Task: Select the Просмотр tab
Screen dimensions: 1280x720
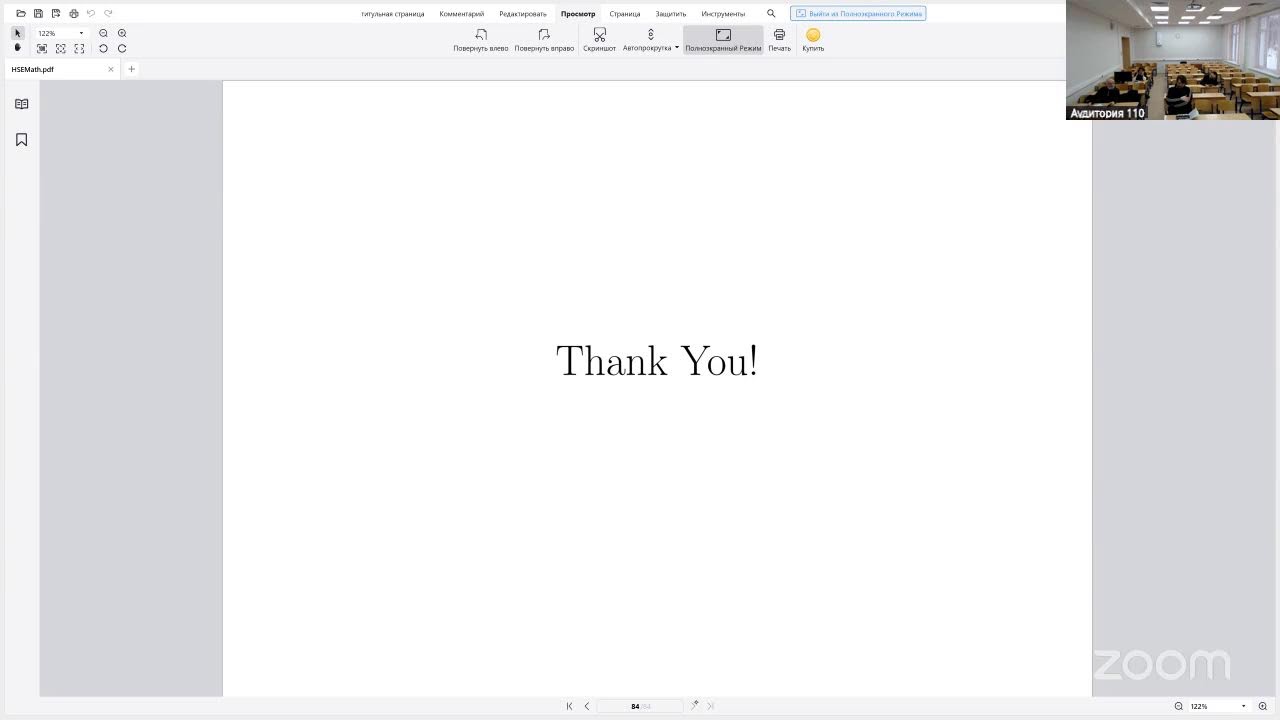Action: click(x=578, y=14)
